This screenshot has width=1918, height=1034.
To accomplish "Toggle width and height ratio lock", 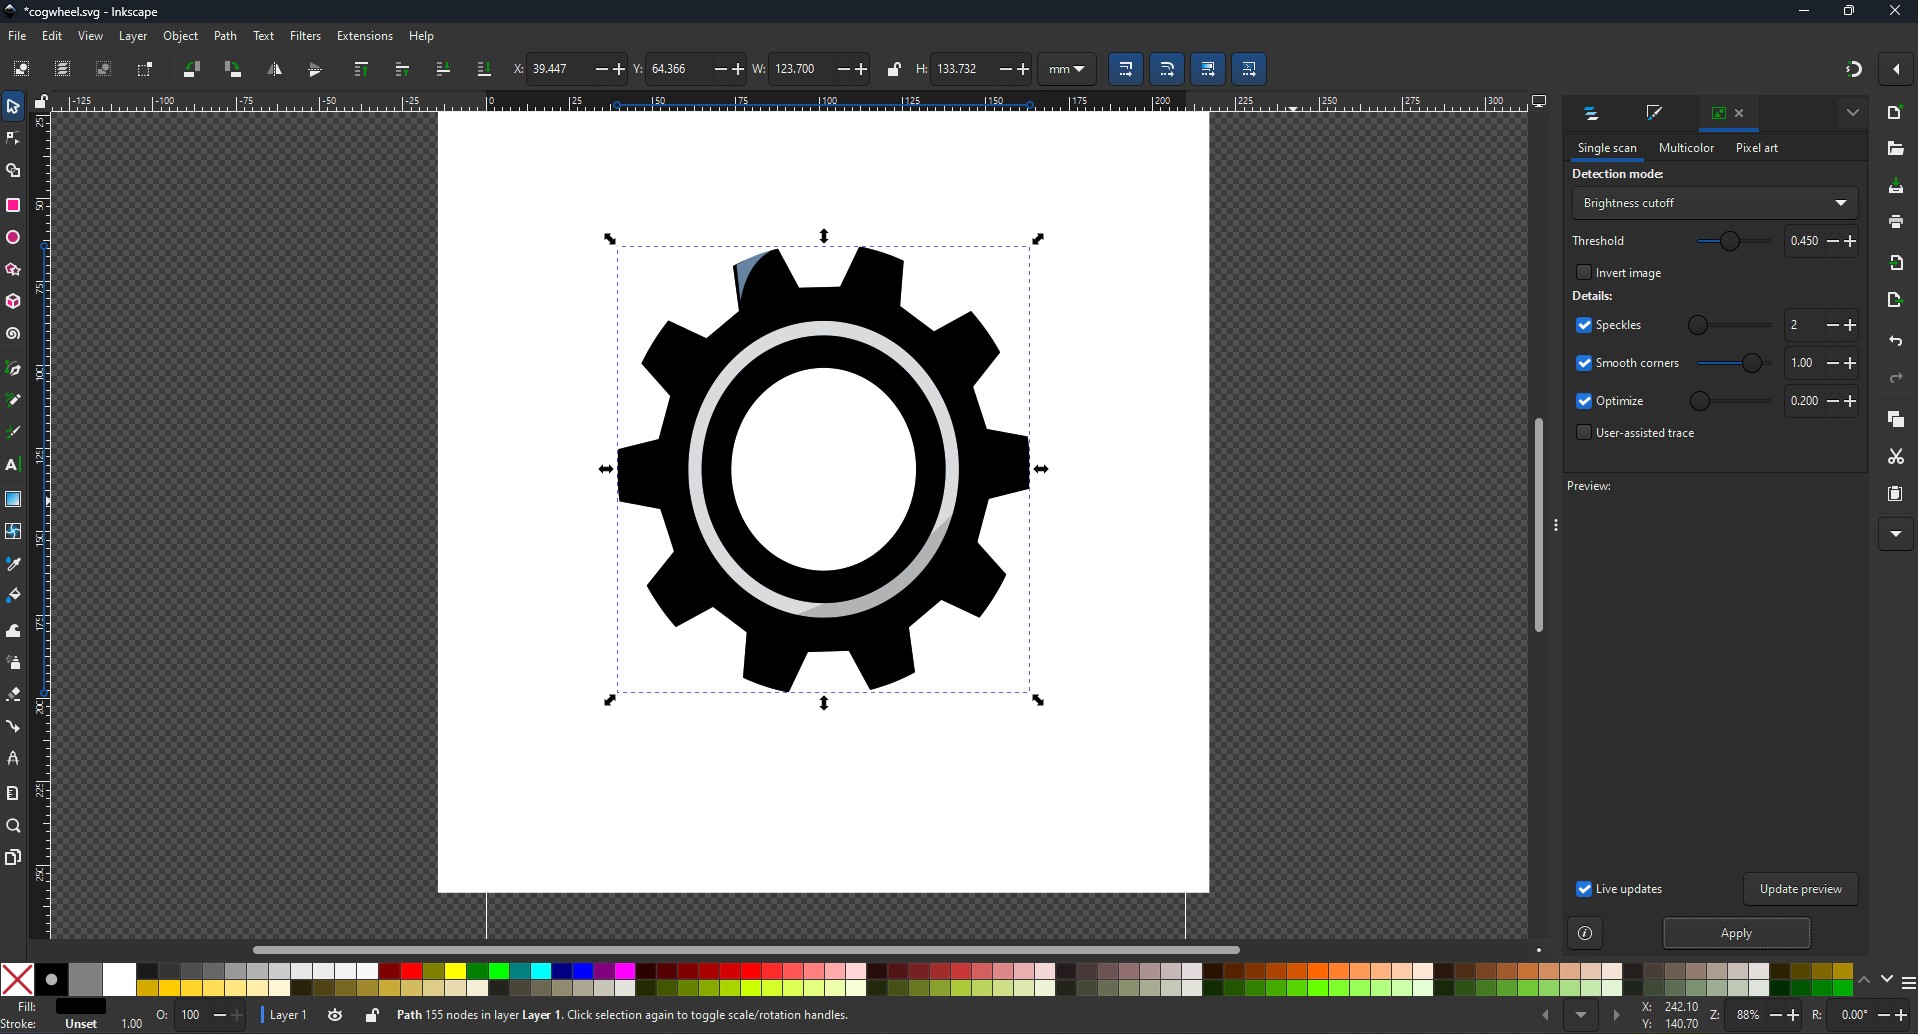I will pos(894,69).
